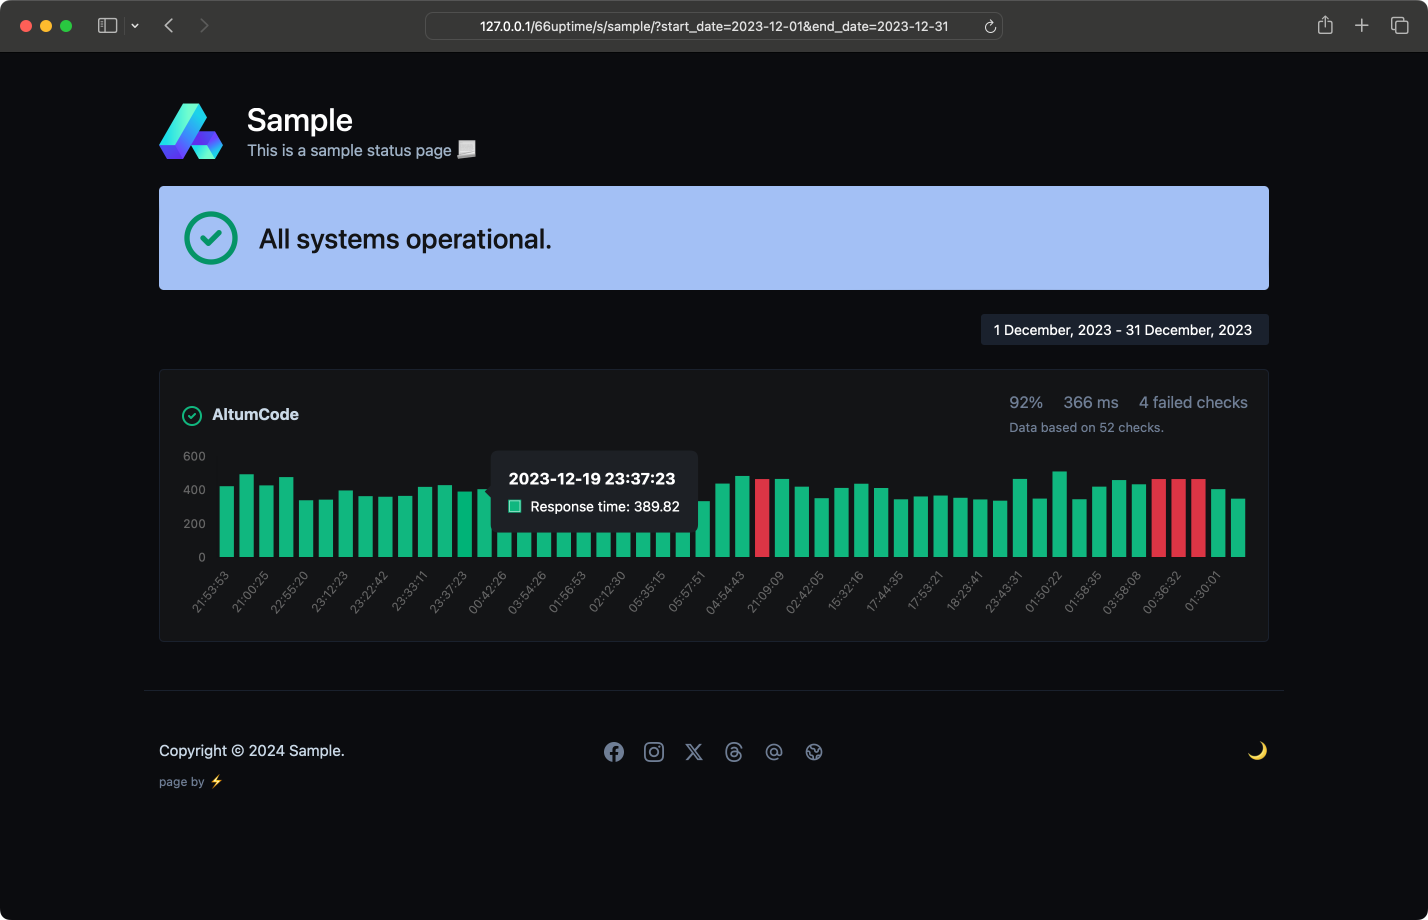Viewport: 1428px width, 920px height.
Task: Reload the page with the refresh icon
Action: coord(990,26)
